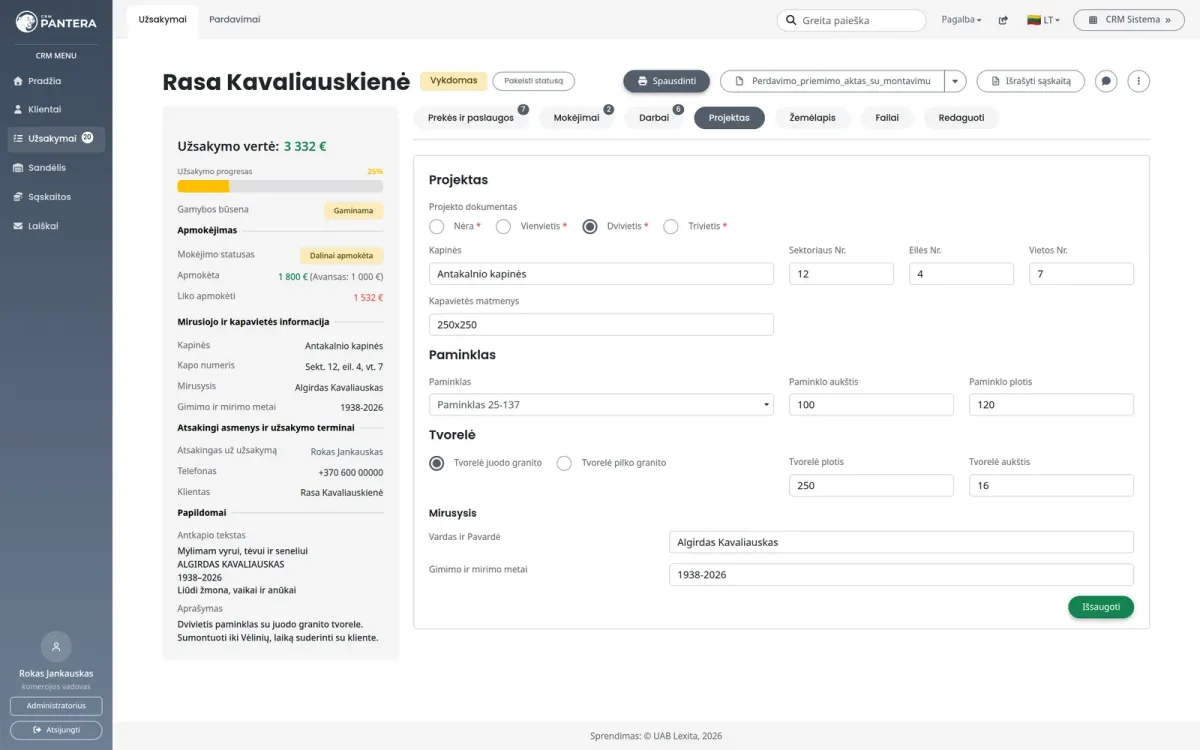Choose Tvorelė pilko granito option

pyautogui.click(x=564, y=463)
